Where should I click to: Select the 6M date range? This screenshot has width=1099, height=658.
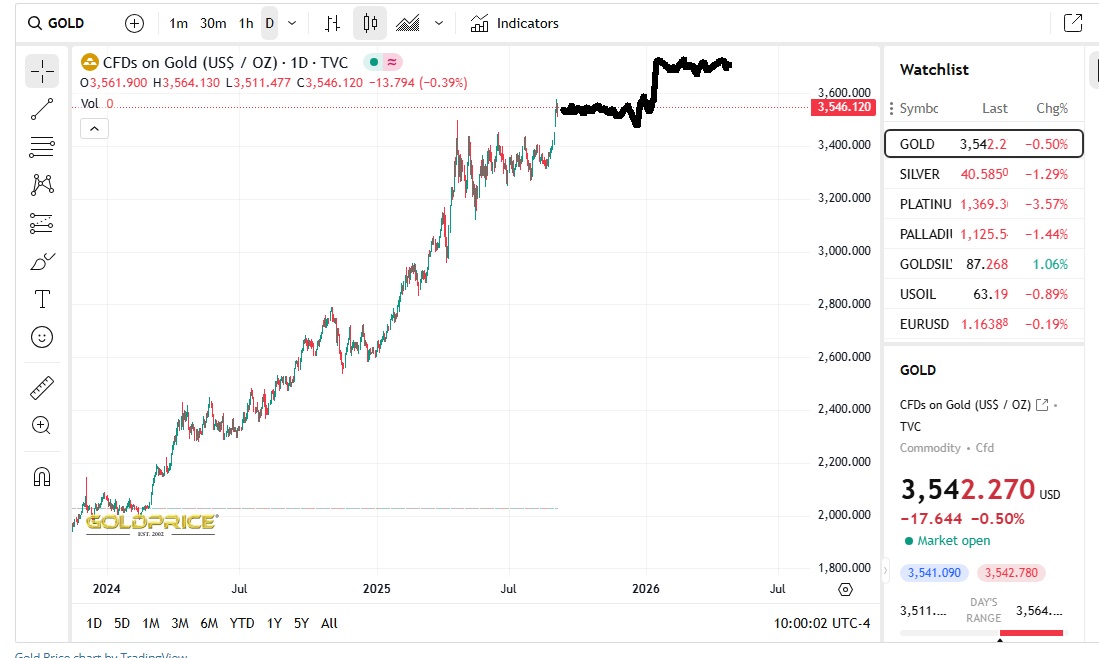pos(209,623)
